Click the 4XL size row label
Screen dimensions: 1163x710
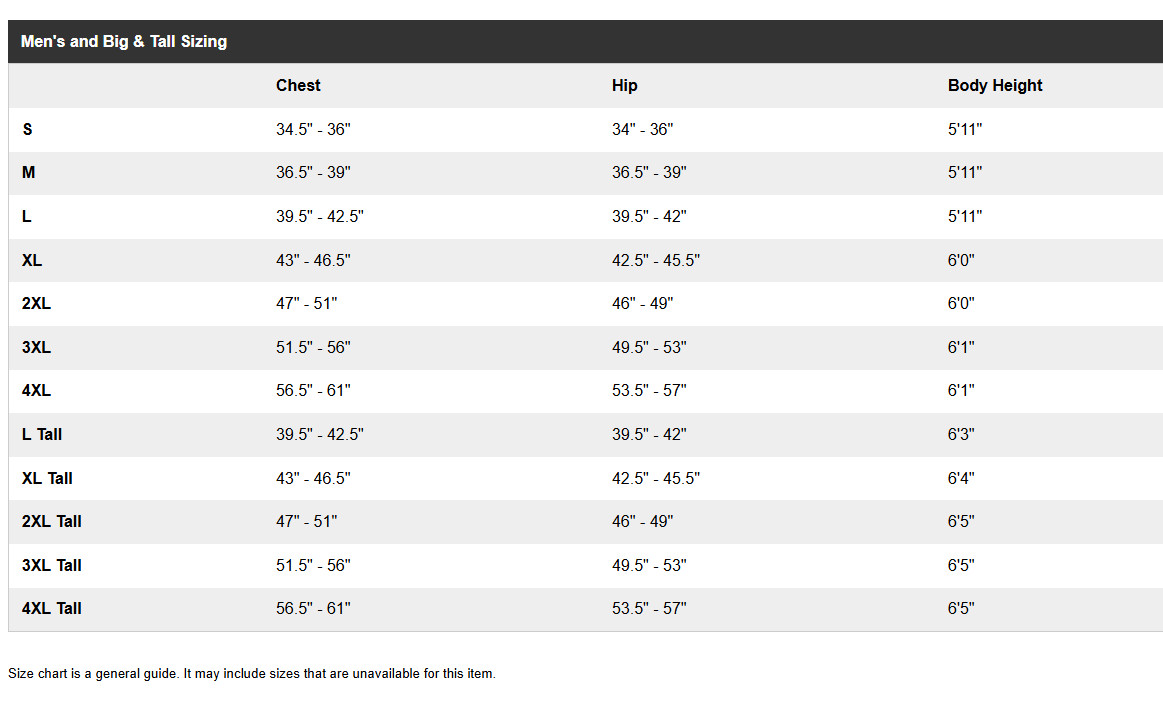[36, 391]
